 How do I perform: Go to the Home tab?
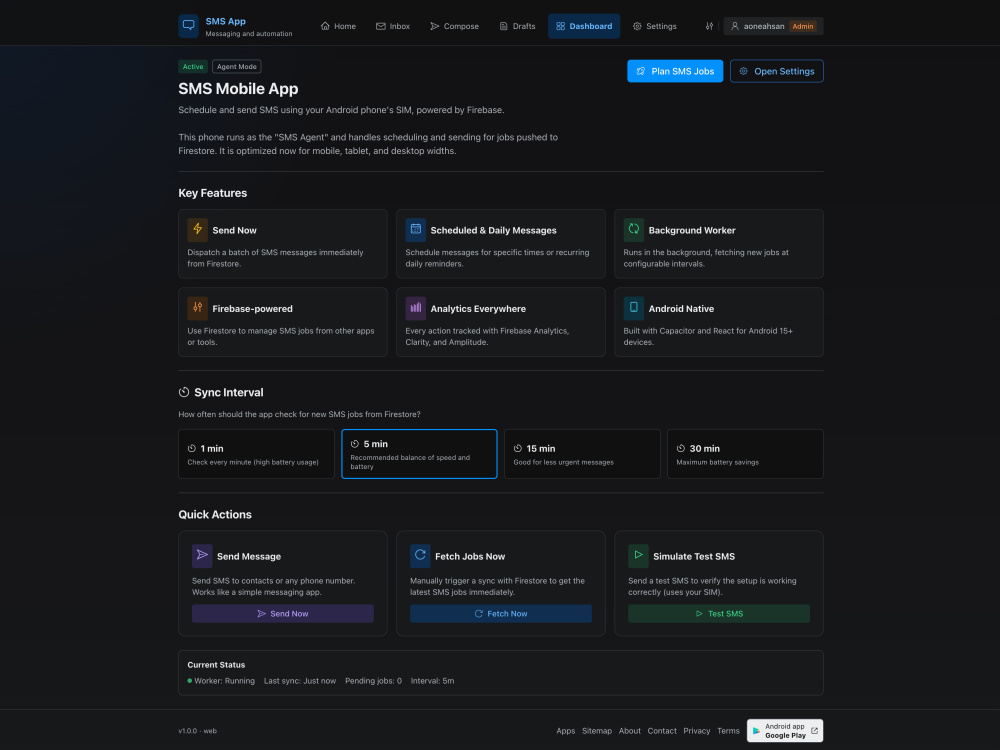click(x=338, y=26)
